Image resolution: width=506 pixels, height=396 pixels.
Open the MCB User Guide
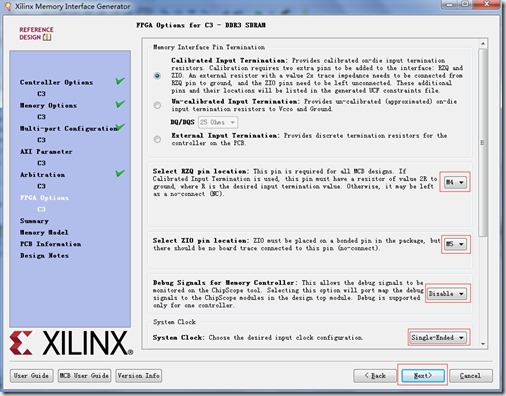(x=84, y=376)
